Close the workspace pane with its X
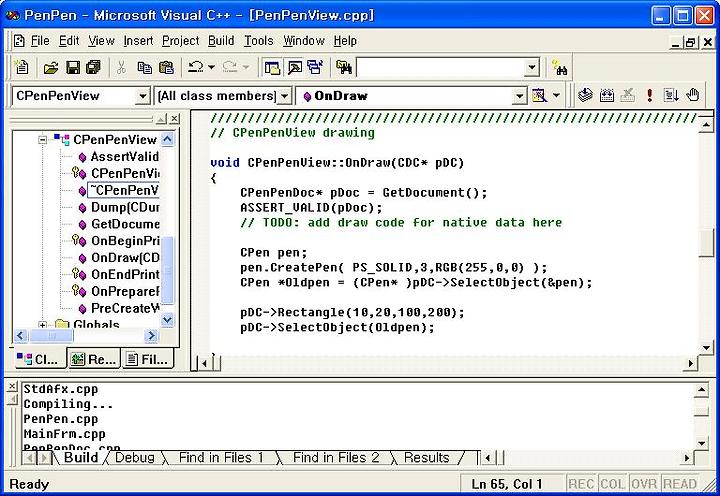Viewport: 720px width, 496px height. [x=174, y=119]
